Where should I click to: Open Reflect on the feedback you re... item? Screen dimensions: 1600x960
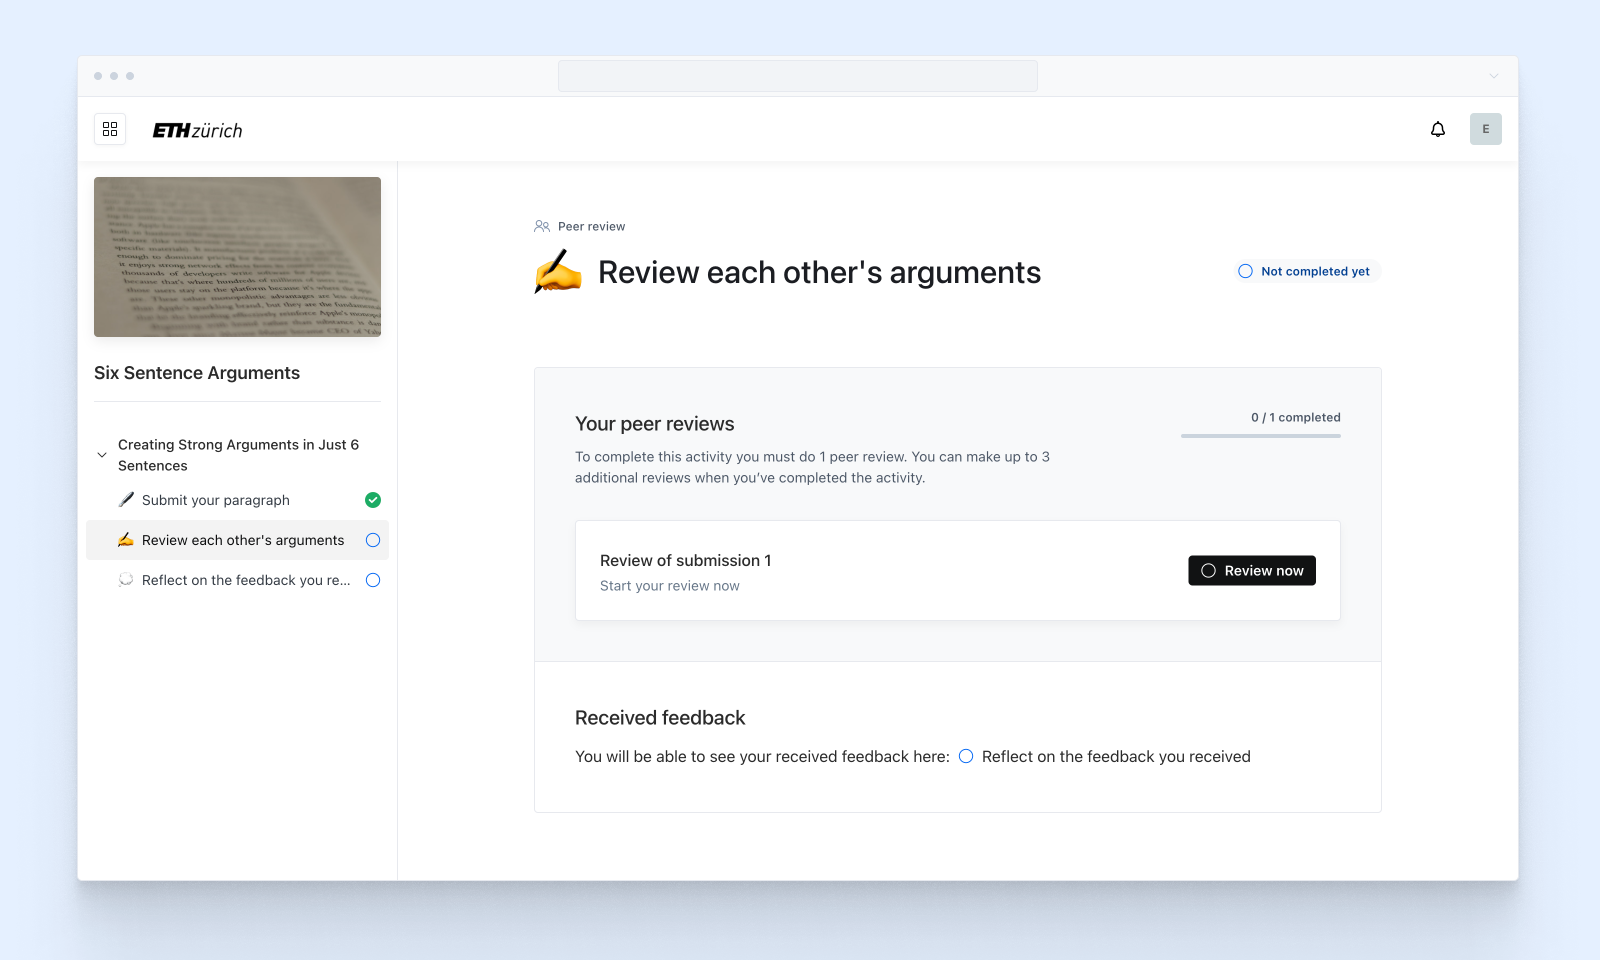(x=237, y=580)
